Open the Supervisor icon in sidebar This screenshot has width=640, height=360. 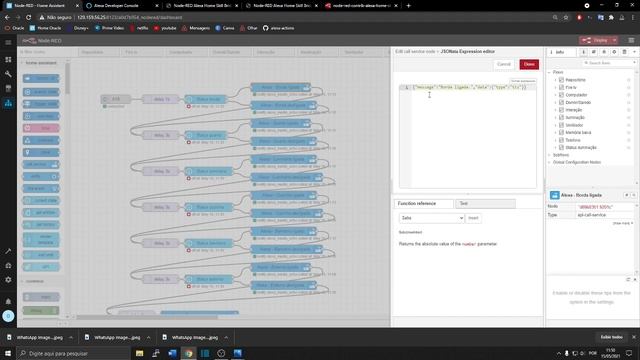pos(8,266)
